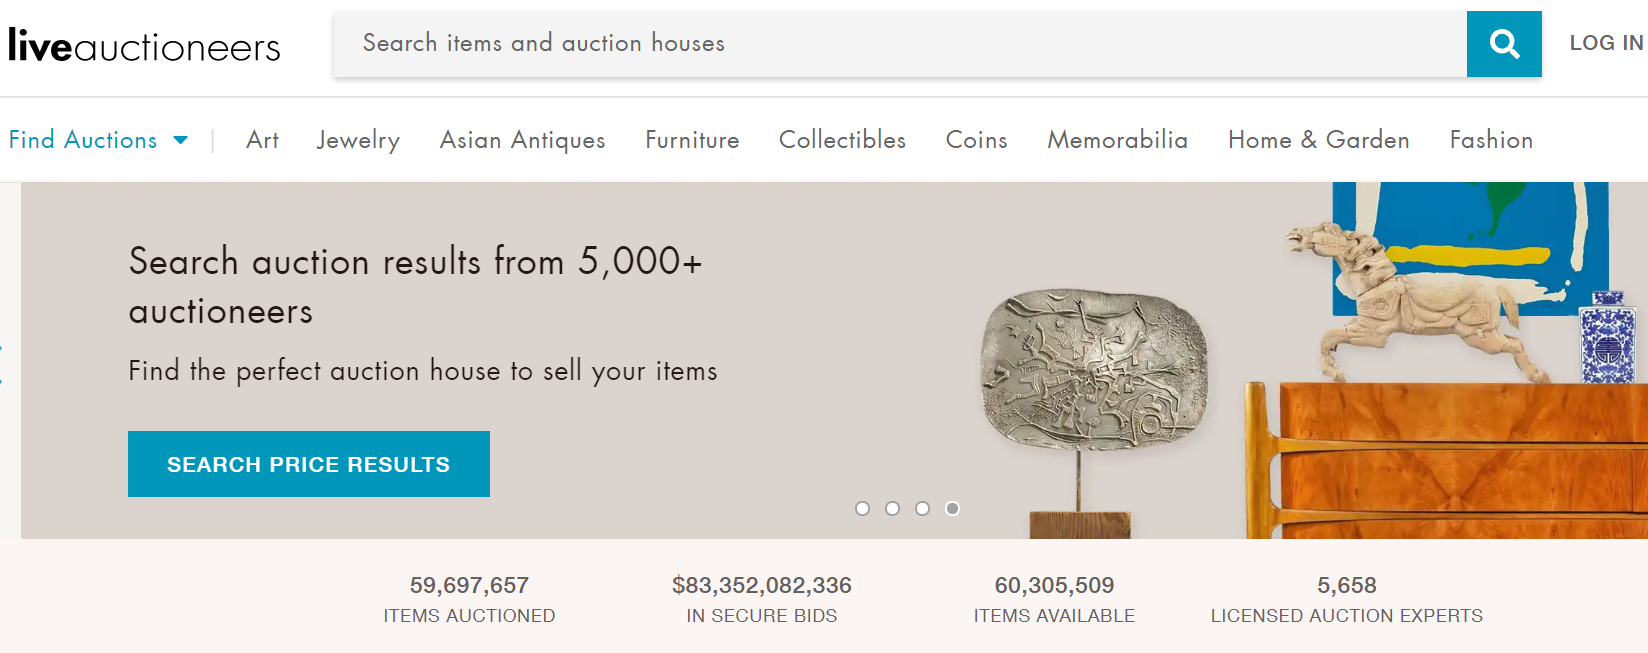Focus the search items and auction houses field
This screenshot has height=653, width=1648.
pos(900,44)
